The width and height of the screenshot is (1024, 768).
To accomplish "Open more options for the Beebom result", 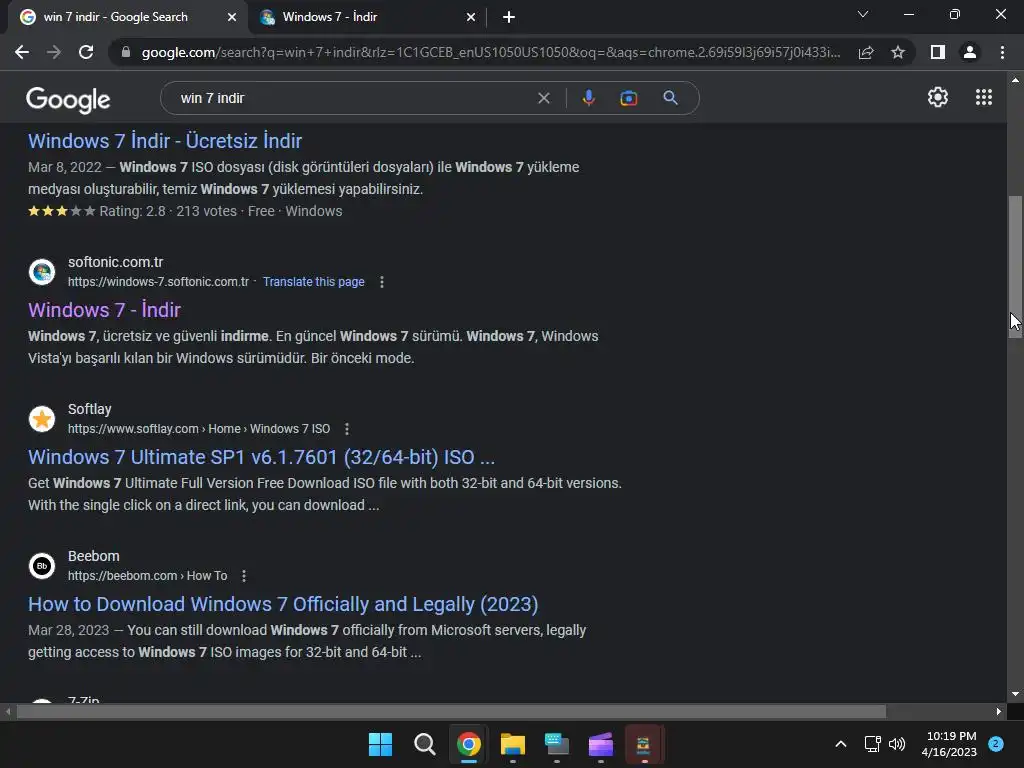I will 244,576.
